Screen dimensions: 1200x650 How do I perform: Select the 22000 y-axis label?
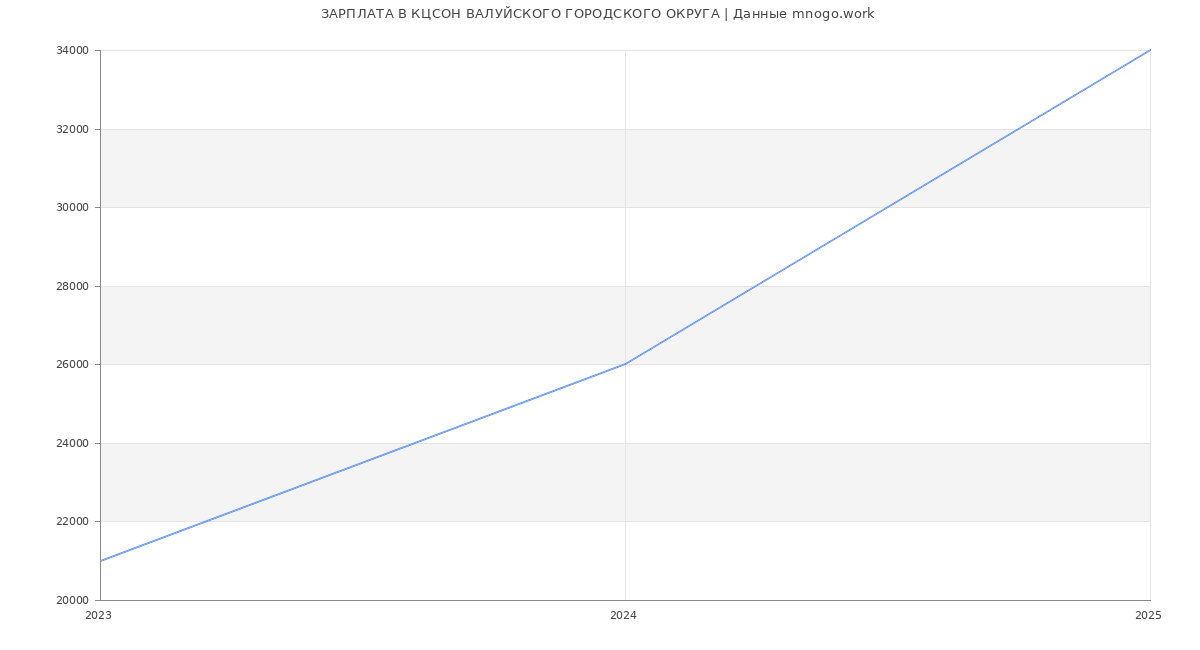point(74,522)
